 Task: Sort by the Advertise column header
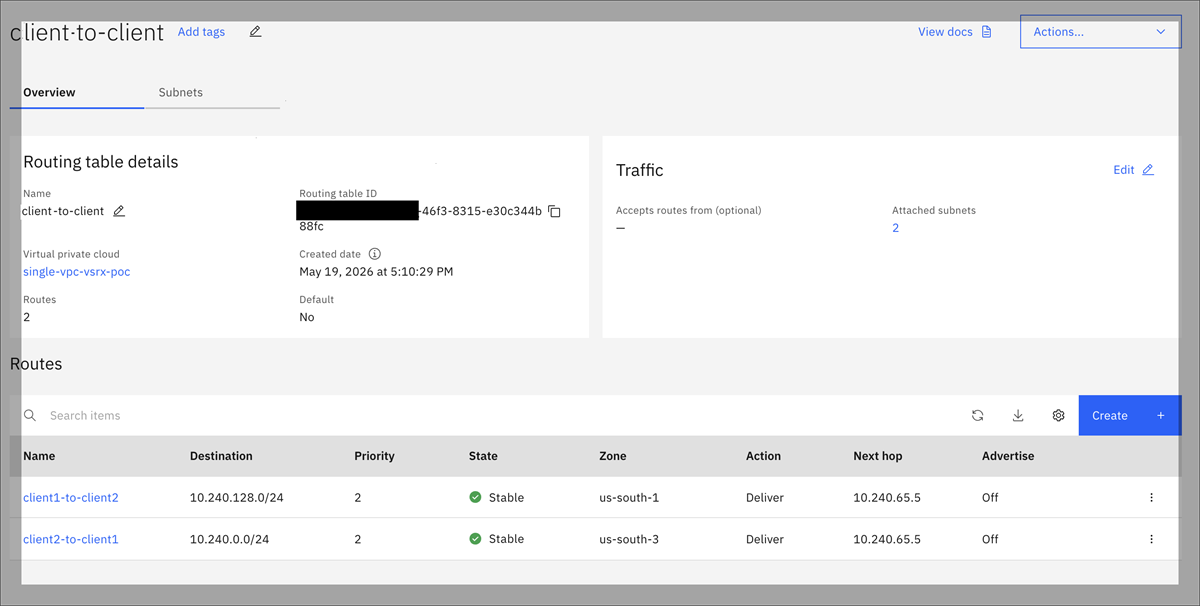1008,456
